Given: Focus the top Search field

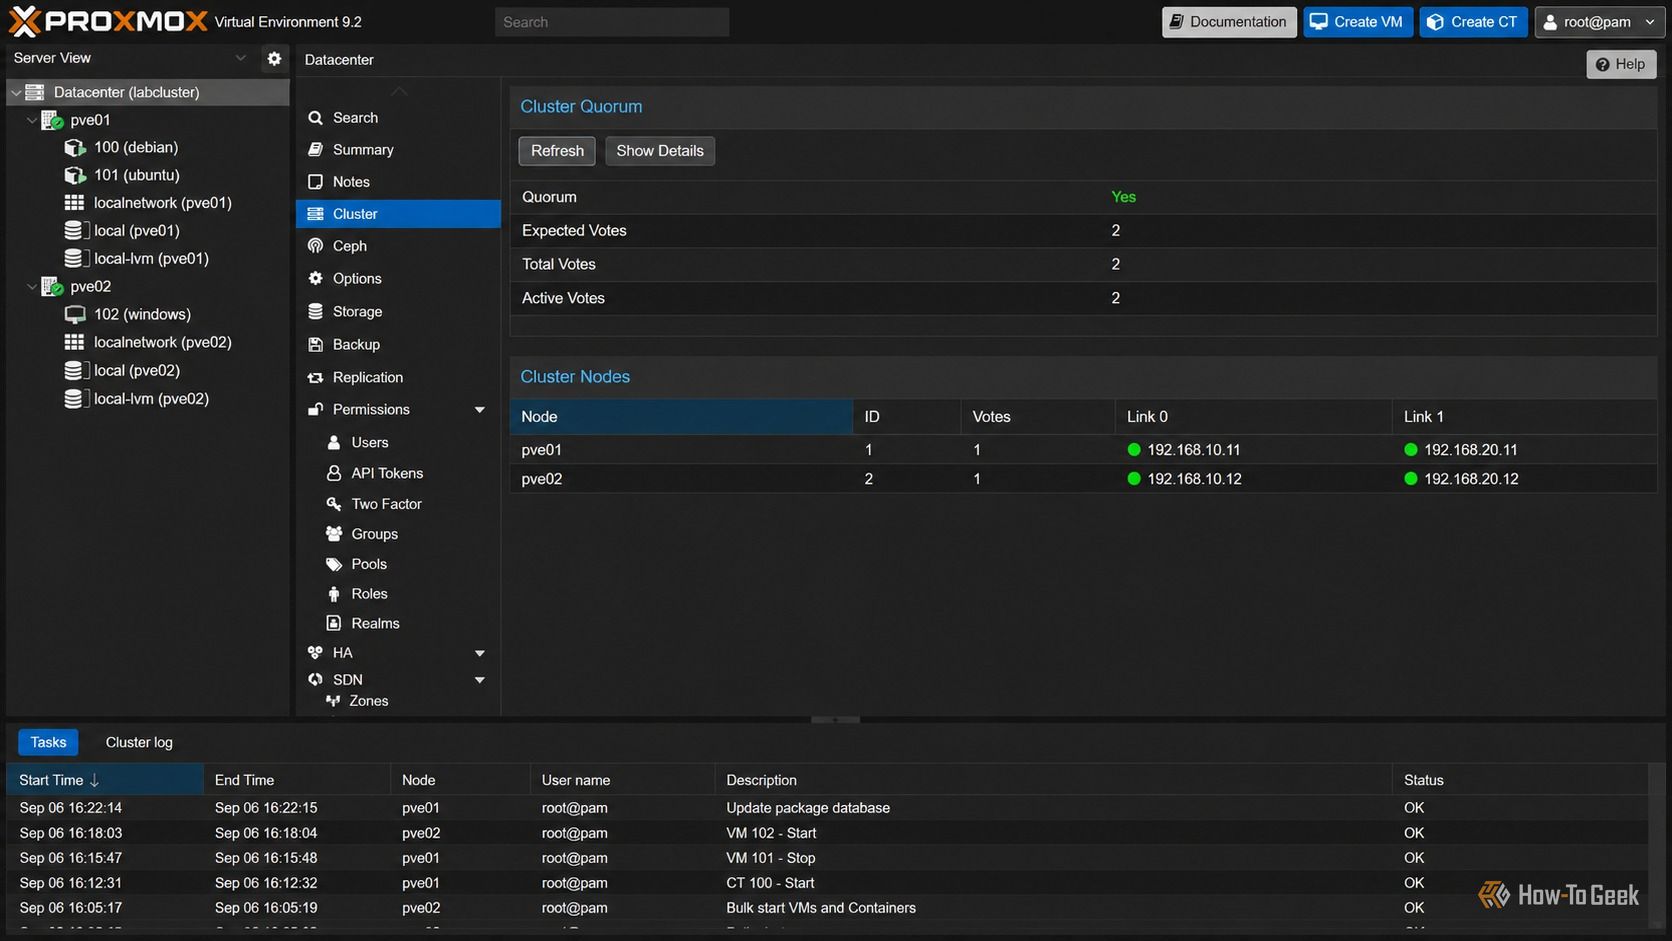Looking at the screenshot, I should (x=612, y=22).
